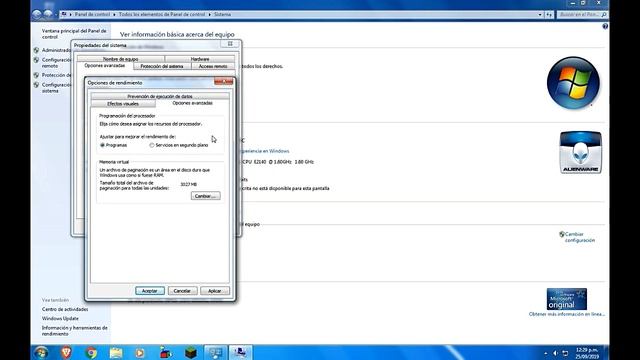The width and height of the screenshot is (640, 360).
Task: Click the Cambiar... virtual memory button
Action: point(206,196)
